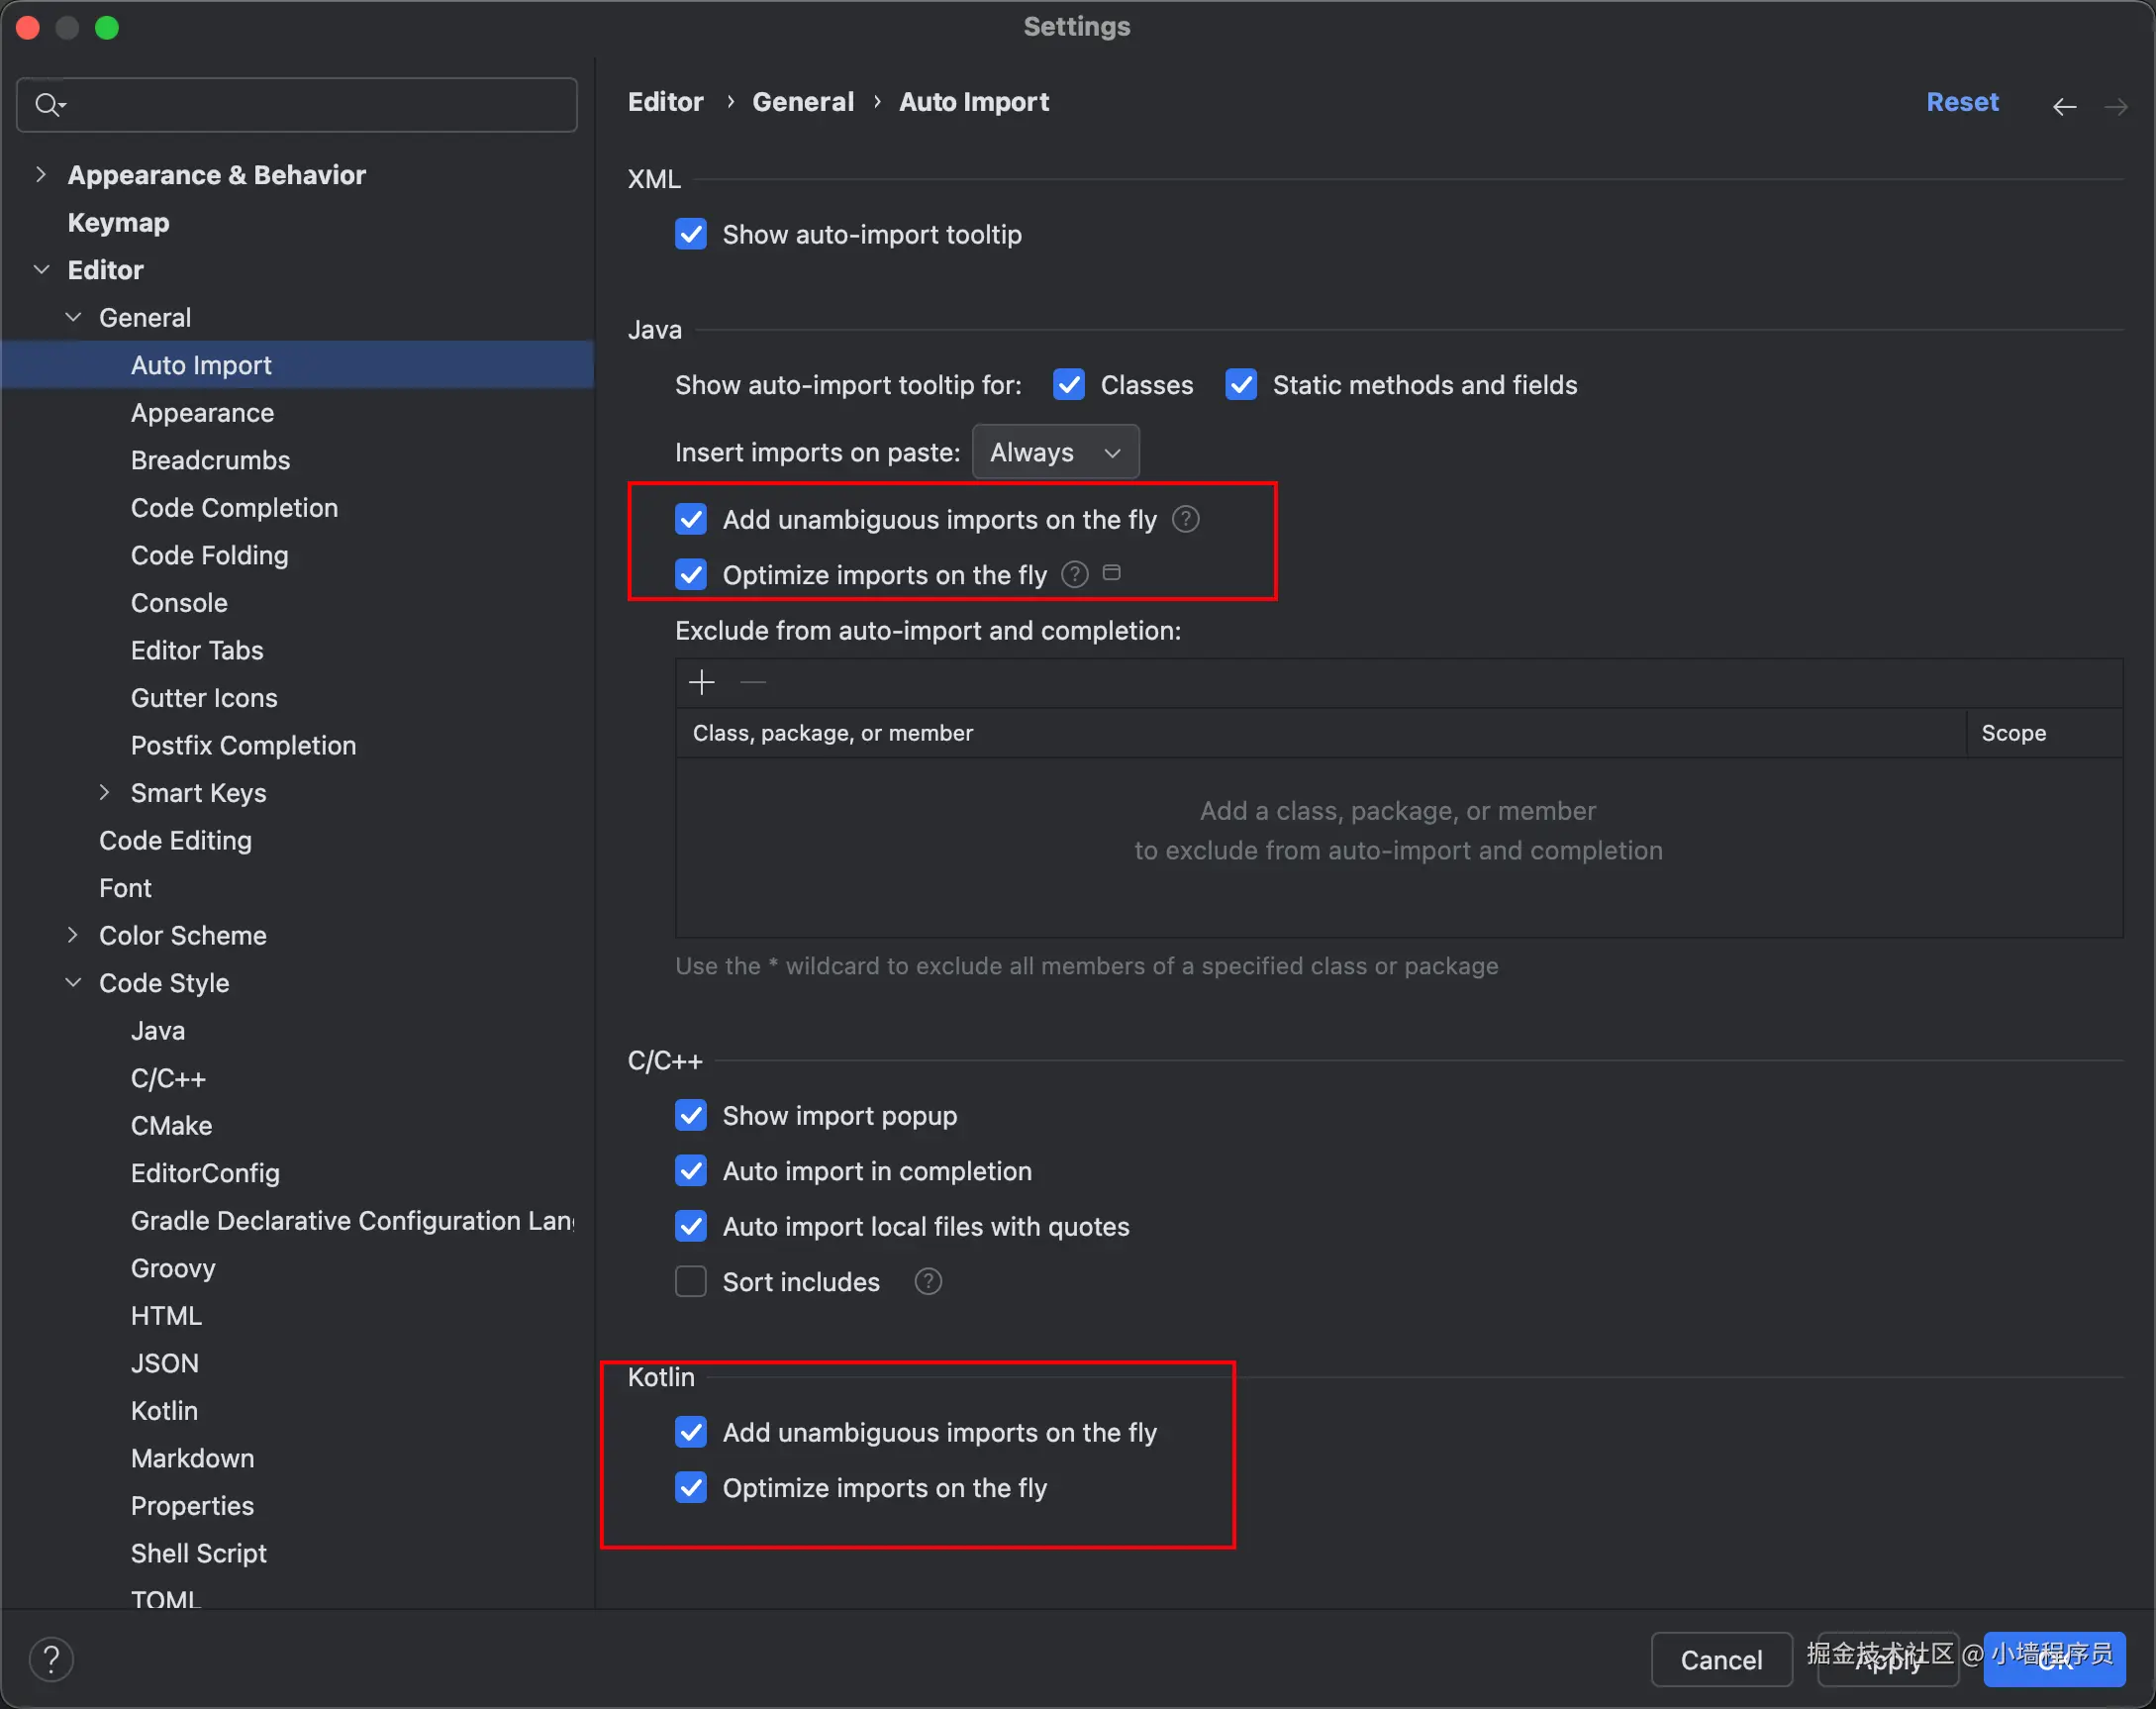
Task: Click the Scope column header
Action: point(2013,733)
